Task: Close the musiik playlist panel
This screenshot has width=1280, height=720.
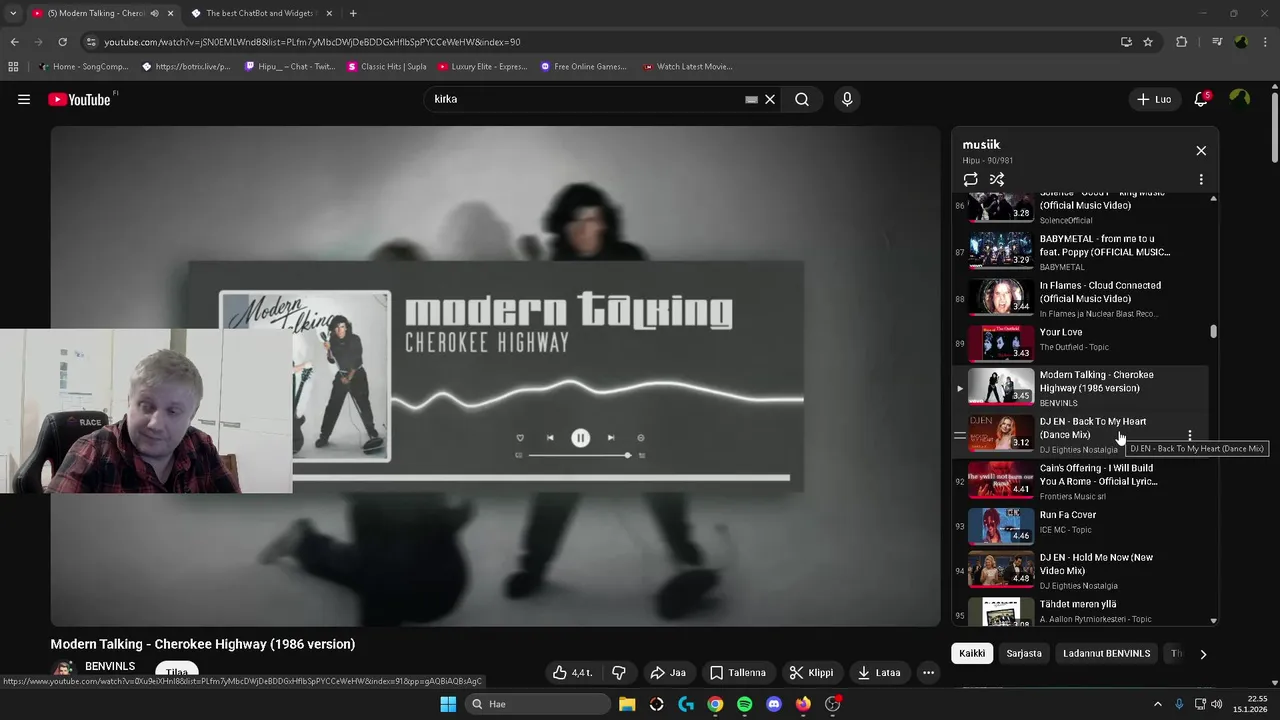Action: 1201,151
